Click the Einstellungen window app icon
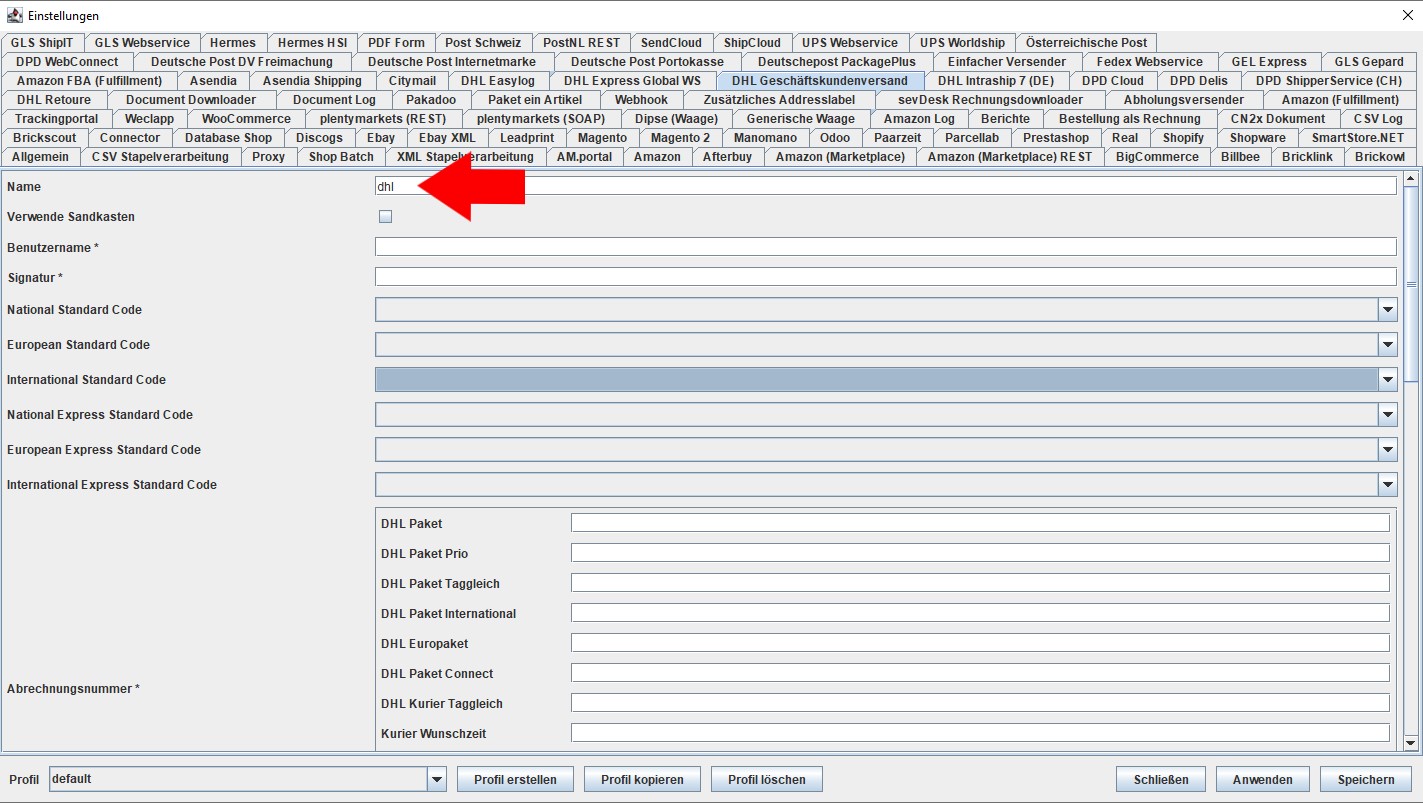Screen dimensions: 1423x803 coord(15,15)
